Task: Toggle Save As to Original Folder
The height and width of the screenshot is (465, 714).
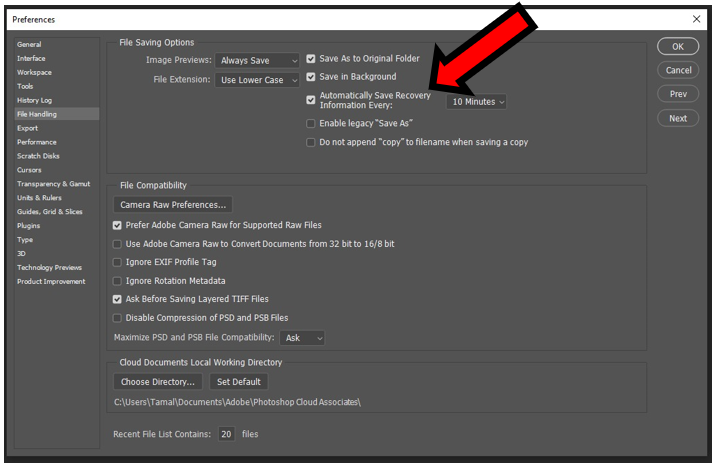Action: [311, 59]
